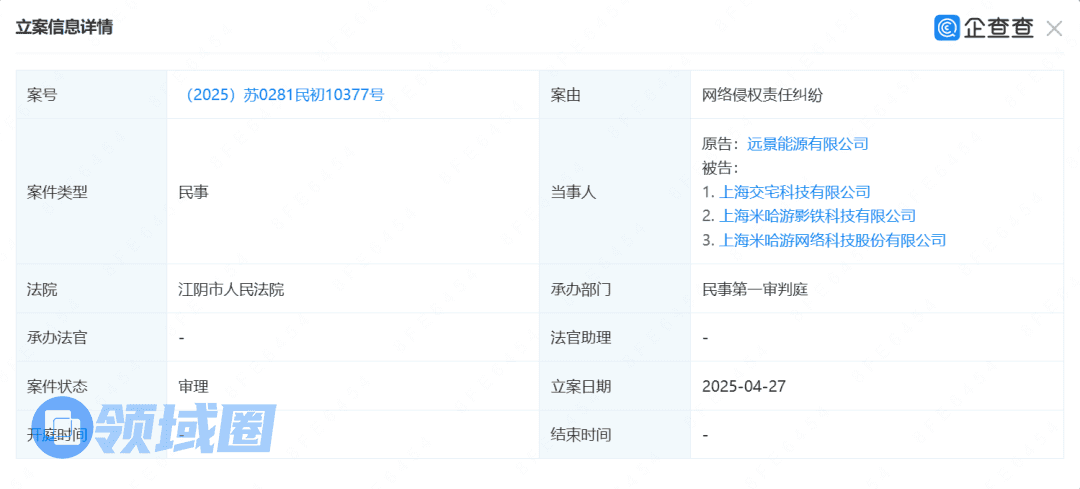Click the 当事人 row label
The width and height of the screenshot is (1080, 489).
click(x=573, y=192)
